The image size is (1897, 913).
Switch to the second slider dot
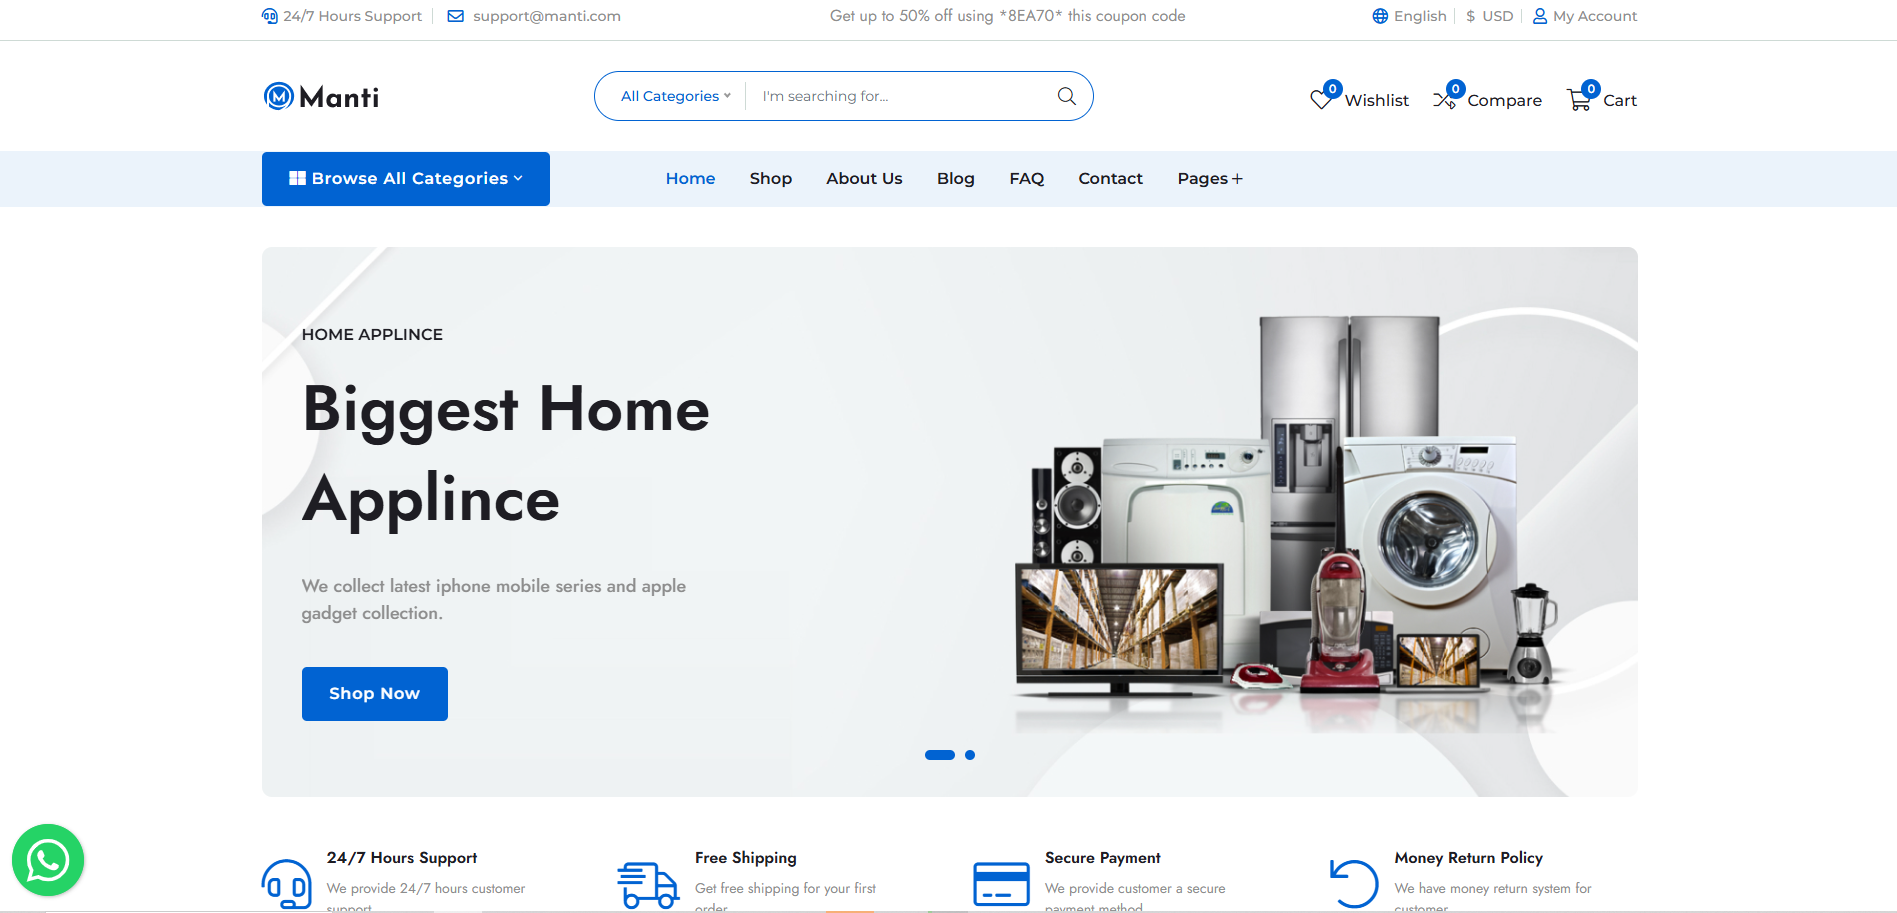point(970,755)
